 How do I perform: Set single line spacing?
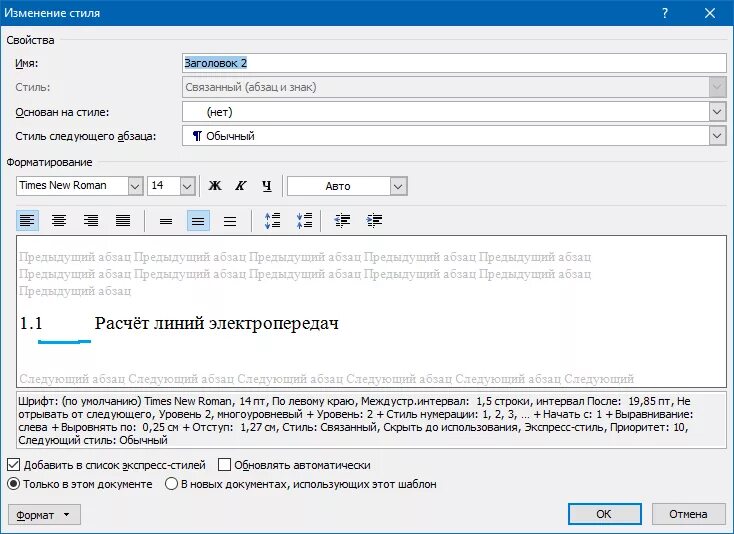166,220
